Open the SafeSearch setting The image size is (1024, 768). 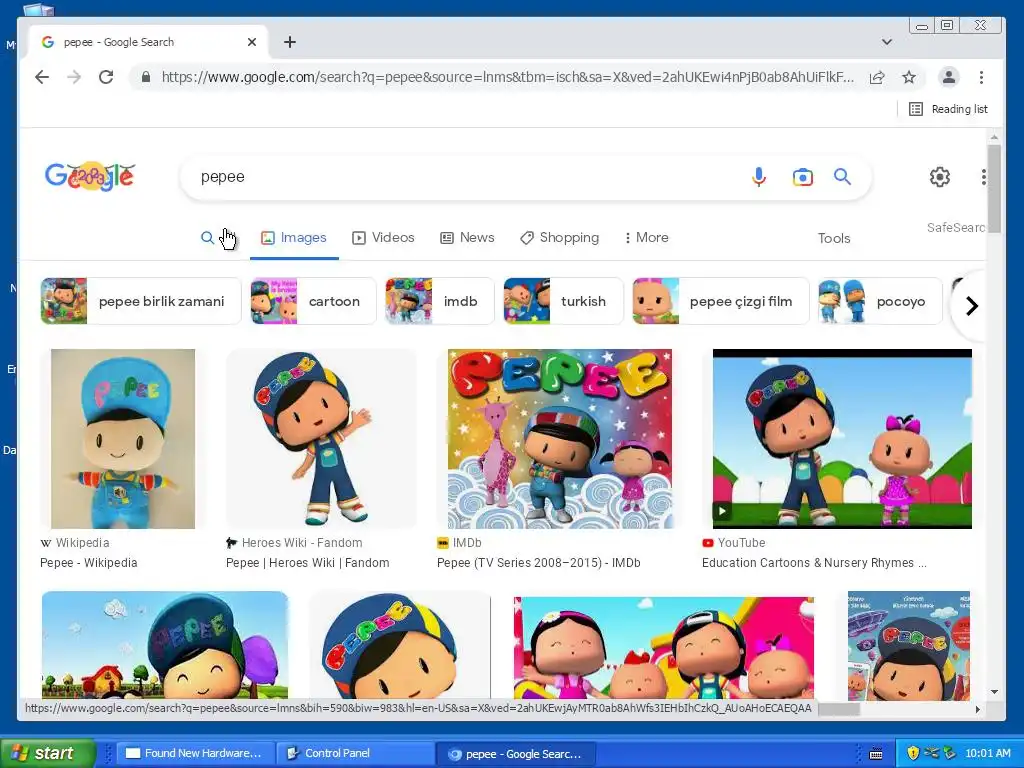click(955, 227)
